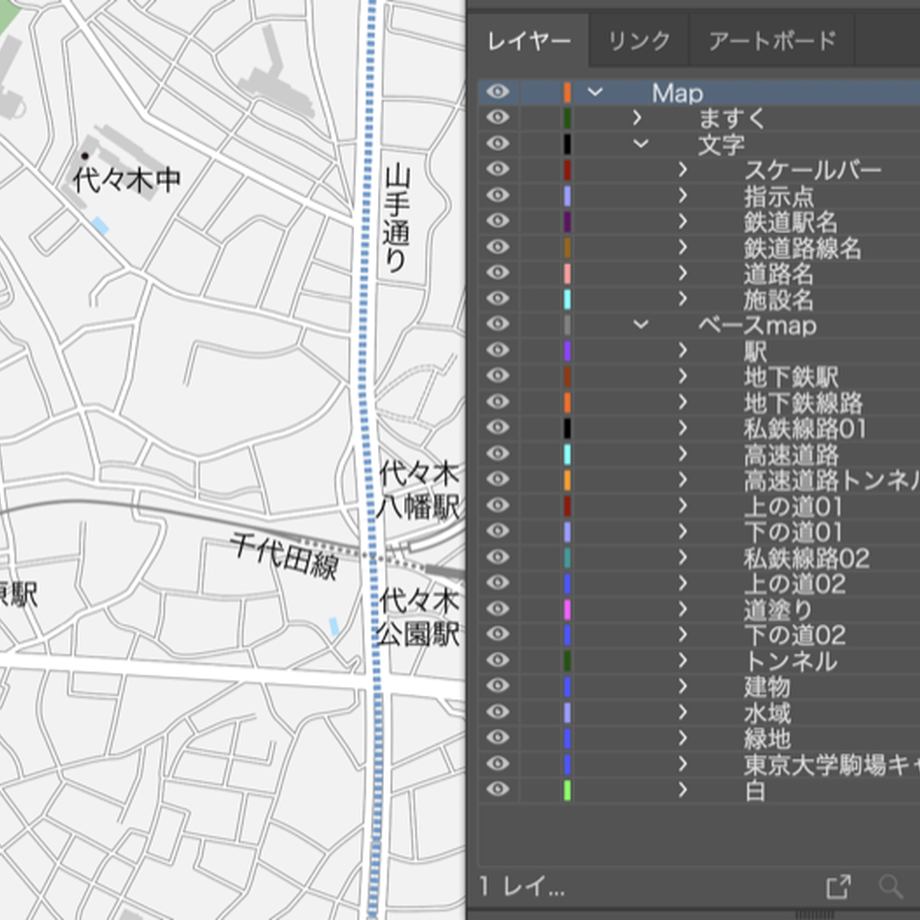Expand the 指示点 sublayer
Image resolution: width=920 pixels, height=920 pixels.
(x=682, y=195)
